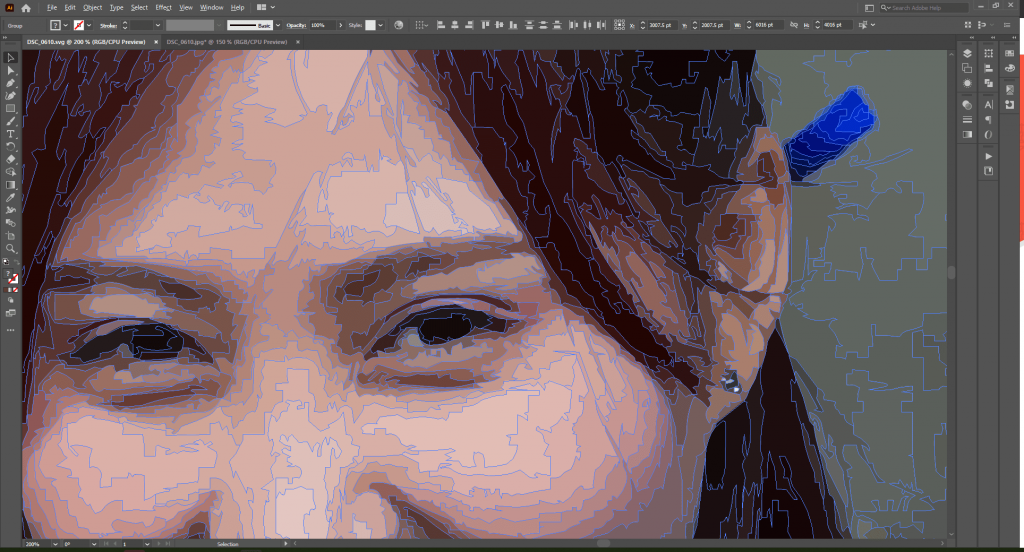Click the stroke none swatch in control bar
The image size is (1024, 552).
(x=79, y=25)
